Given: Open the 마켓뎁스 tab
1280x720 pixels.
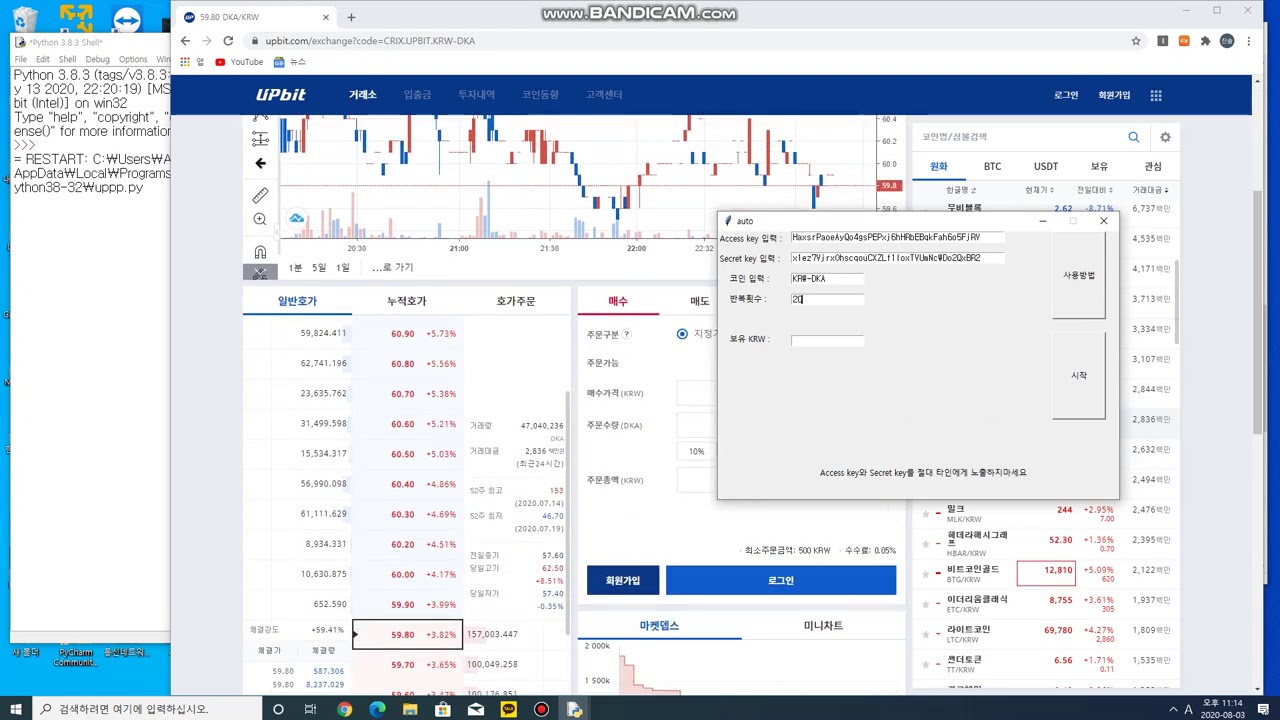Looking at the screenshot, I should click(x=659, y=626).
